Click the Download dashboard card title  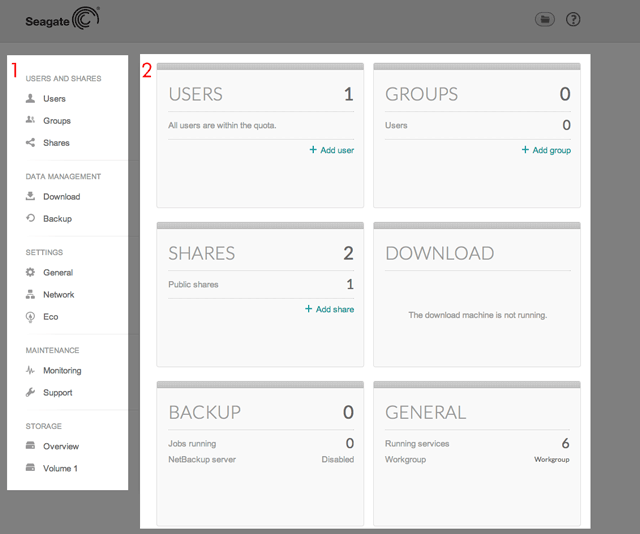439,253
